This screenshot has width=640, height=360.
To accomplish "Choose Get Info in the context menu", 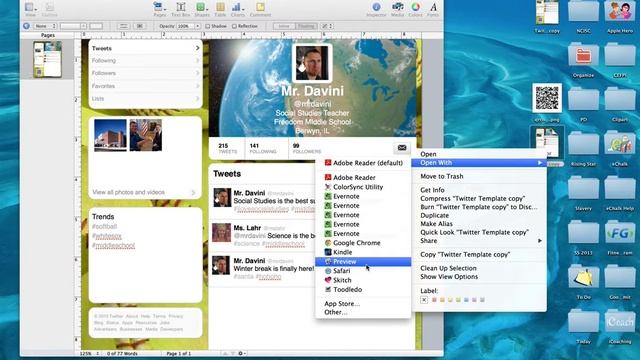I will tap(432, 190).
